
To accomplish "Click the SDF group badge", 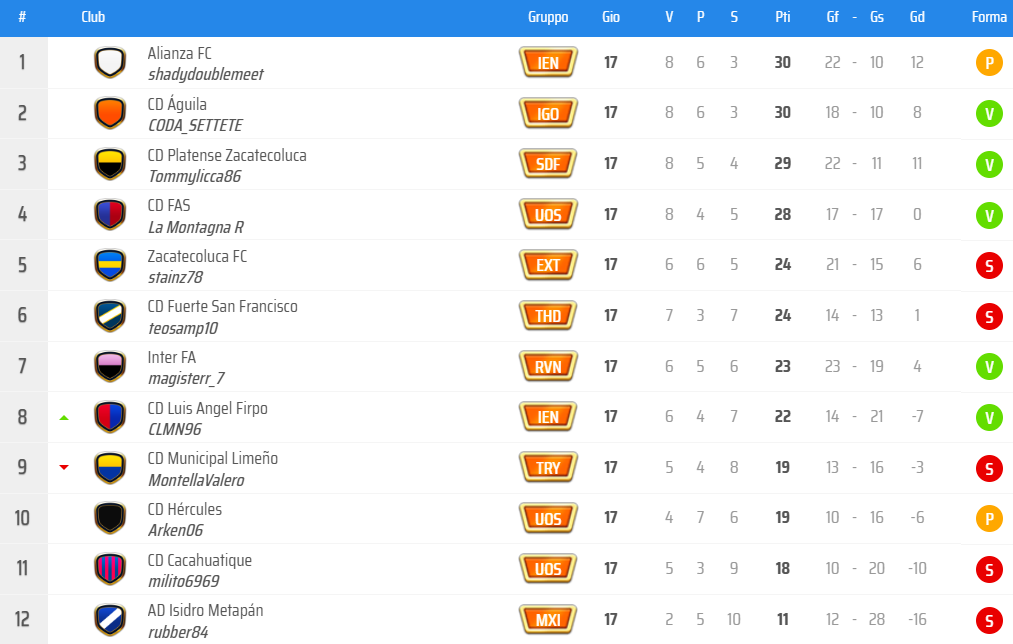I will pyautogui.click(x=548, y=164).
